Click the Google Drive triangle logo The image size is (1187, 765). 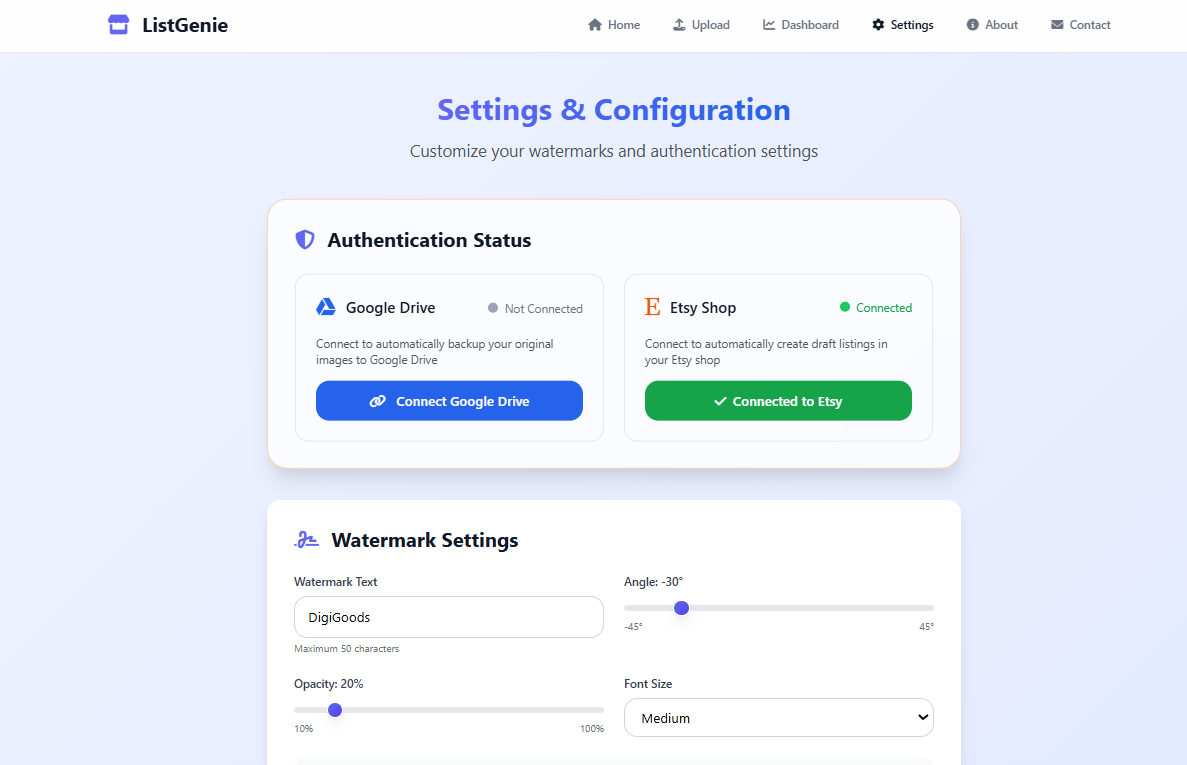326,306
